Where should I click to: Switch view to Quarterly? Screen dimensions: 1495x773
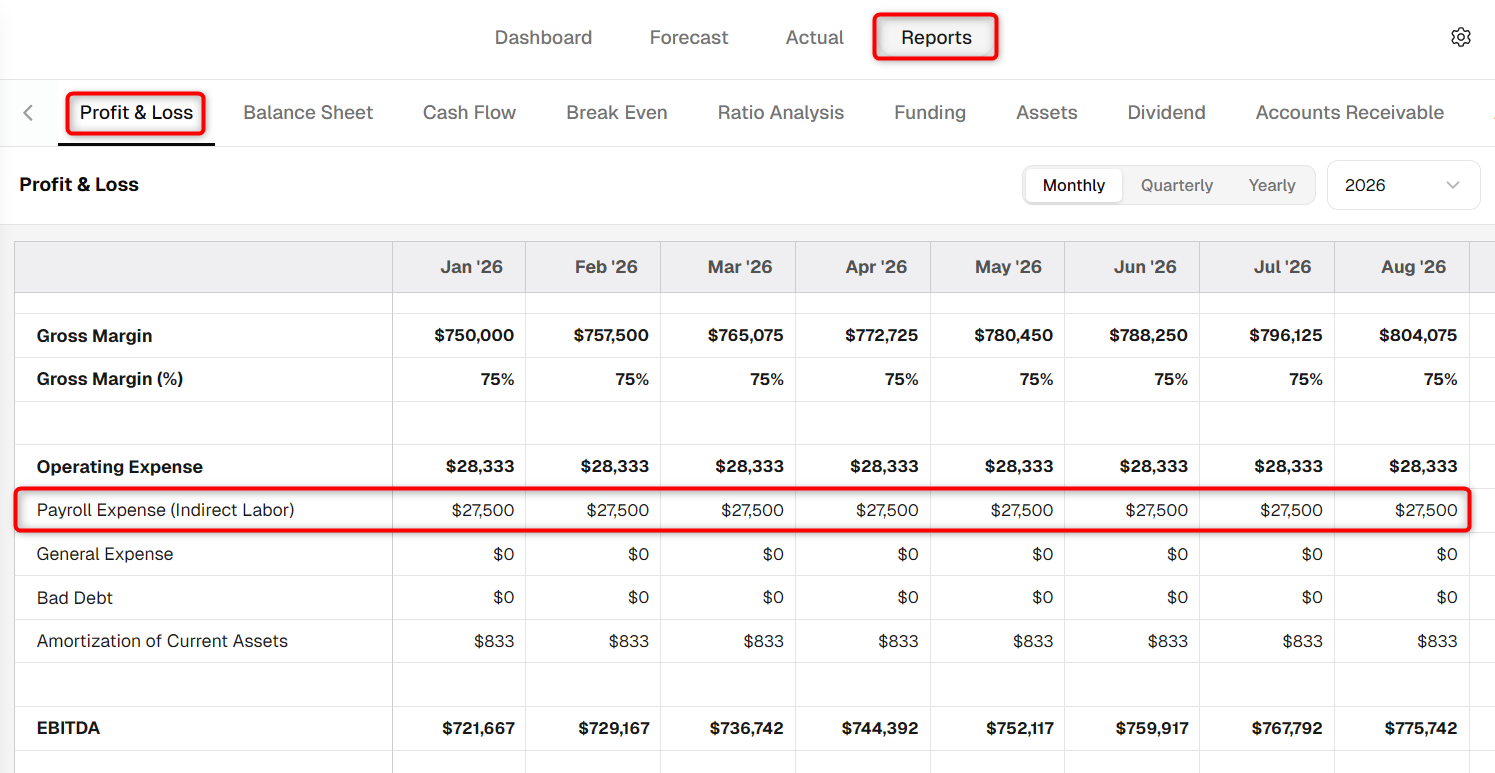pos(1177,185)
